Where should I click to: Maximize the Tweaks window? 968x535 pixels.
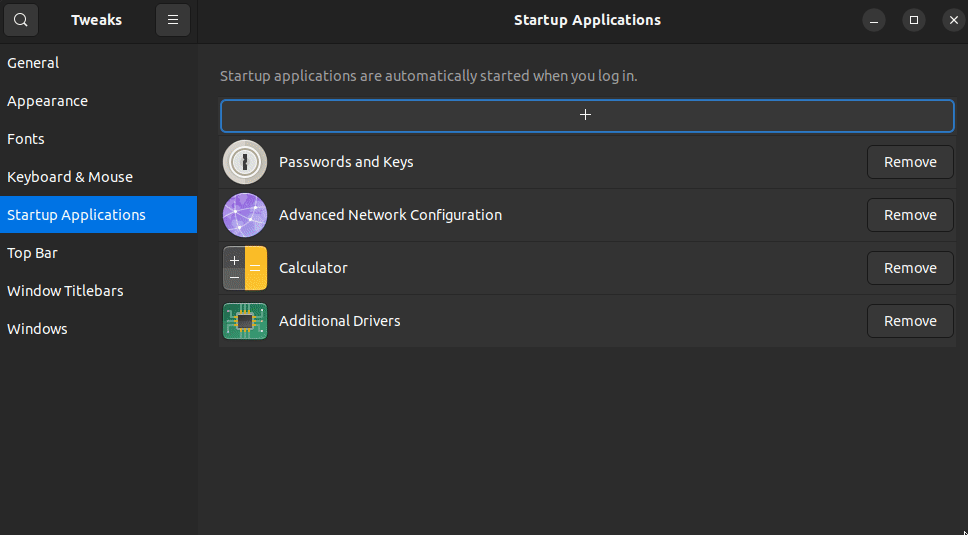[x=914, y=20]
